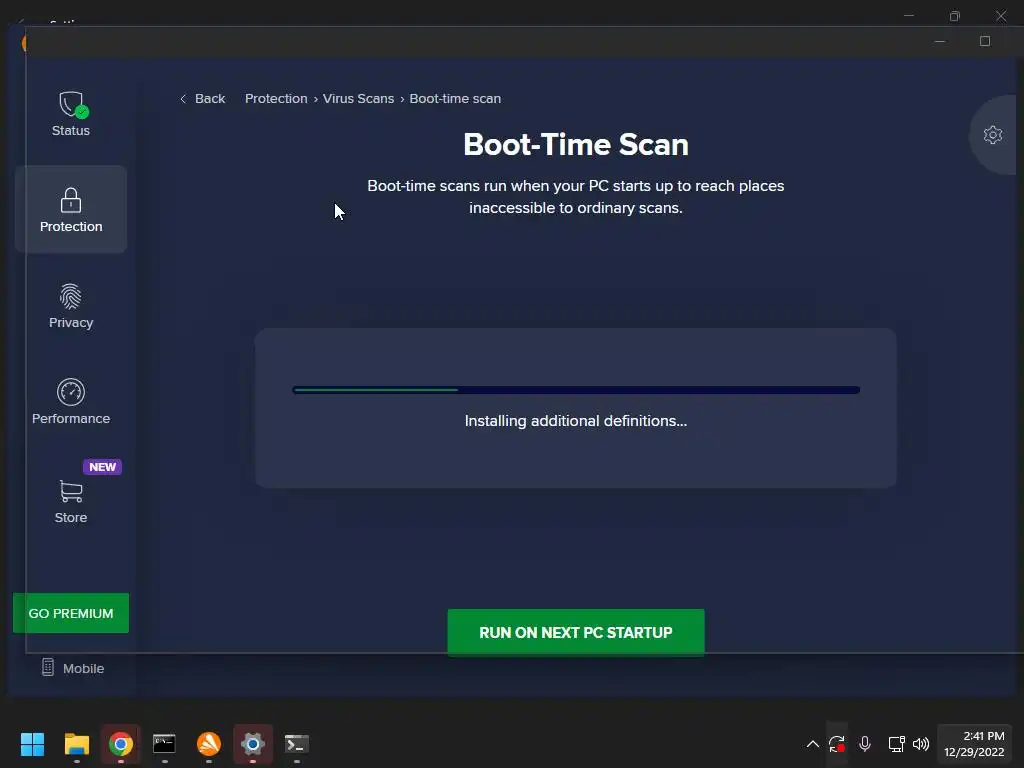Screen dimensions: 1024x768
Task: Open the terminal app in taskbar
Action: coord(297,744)
